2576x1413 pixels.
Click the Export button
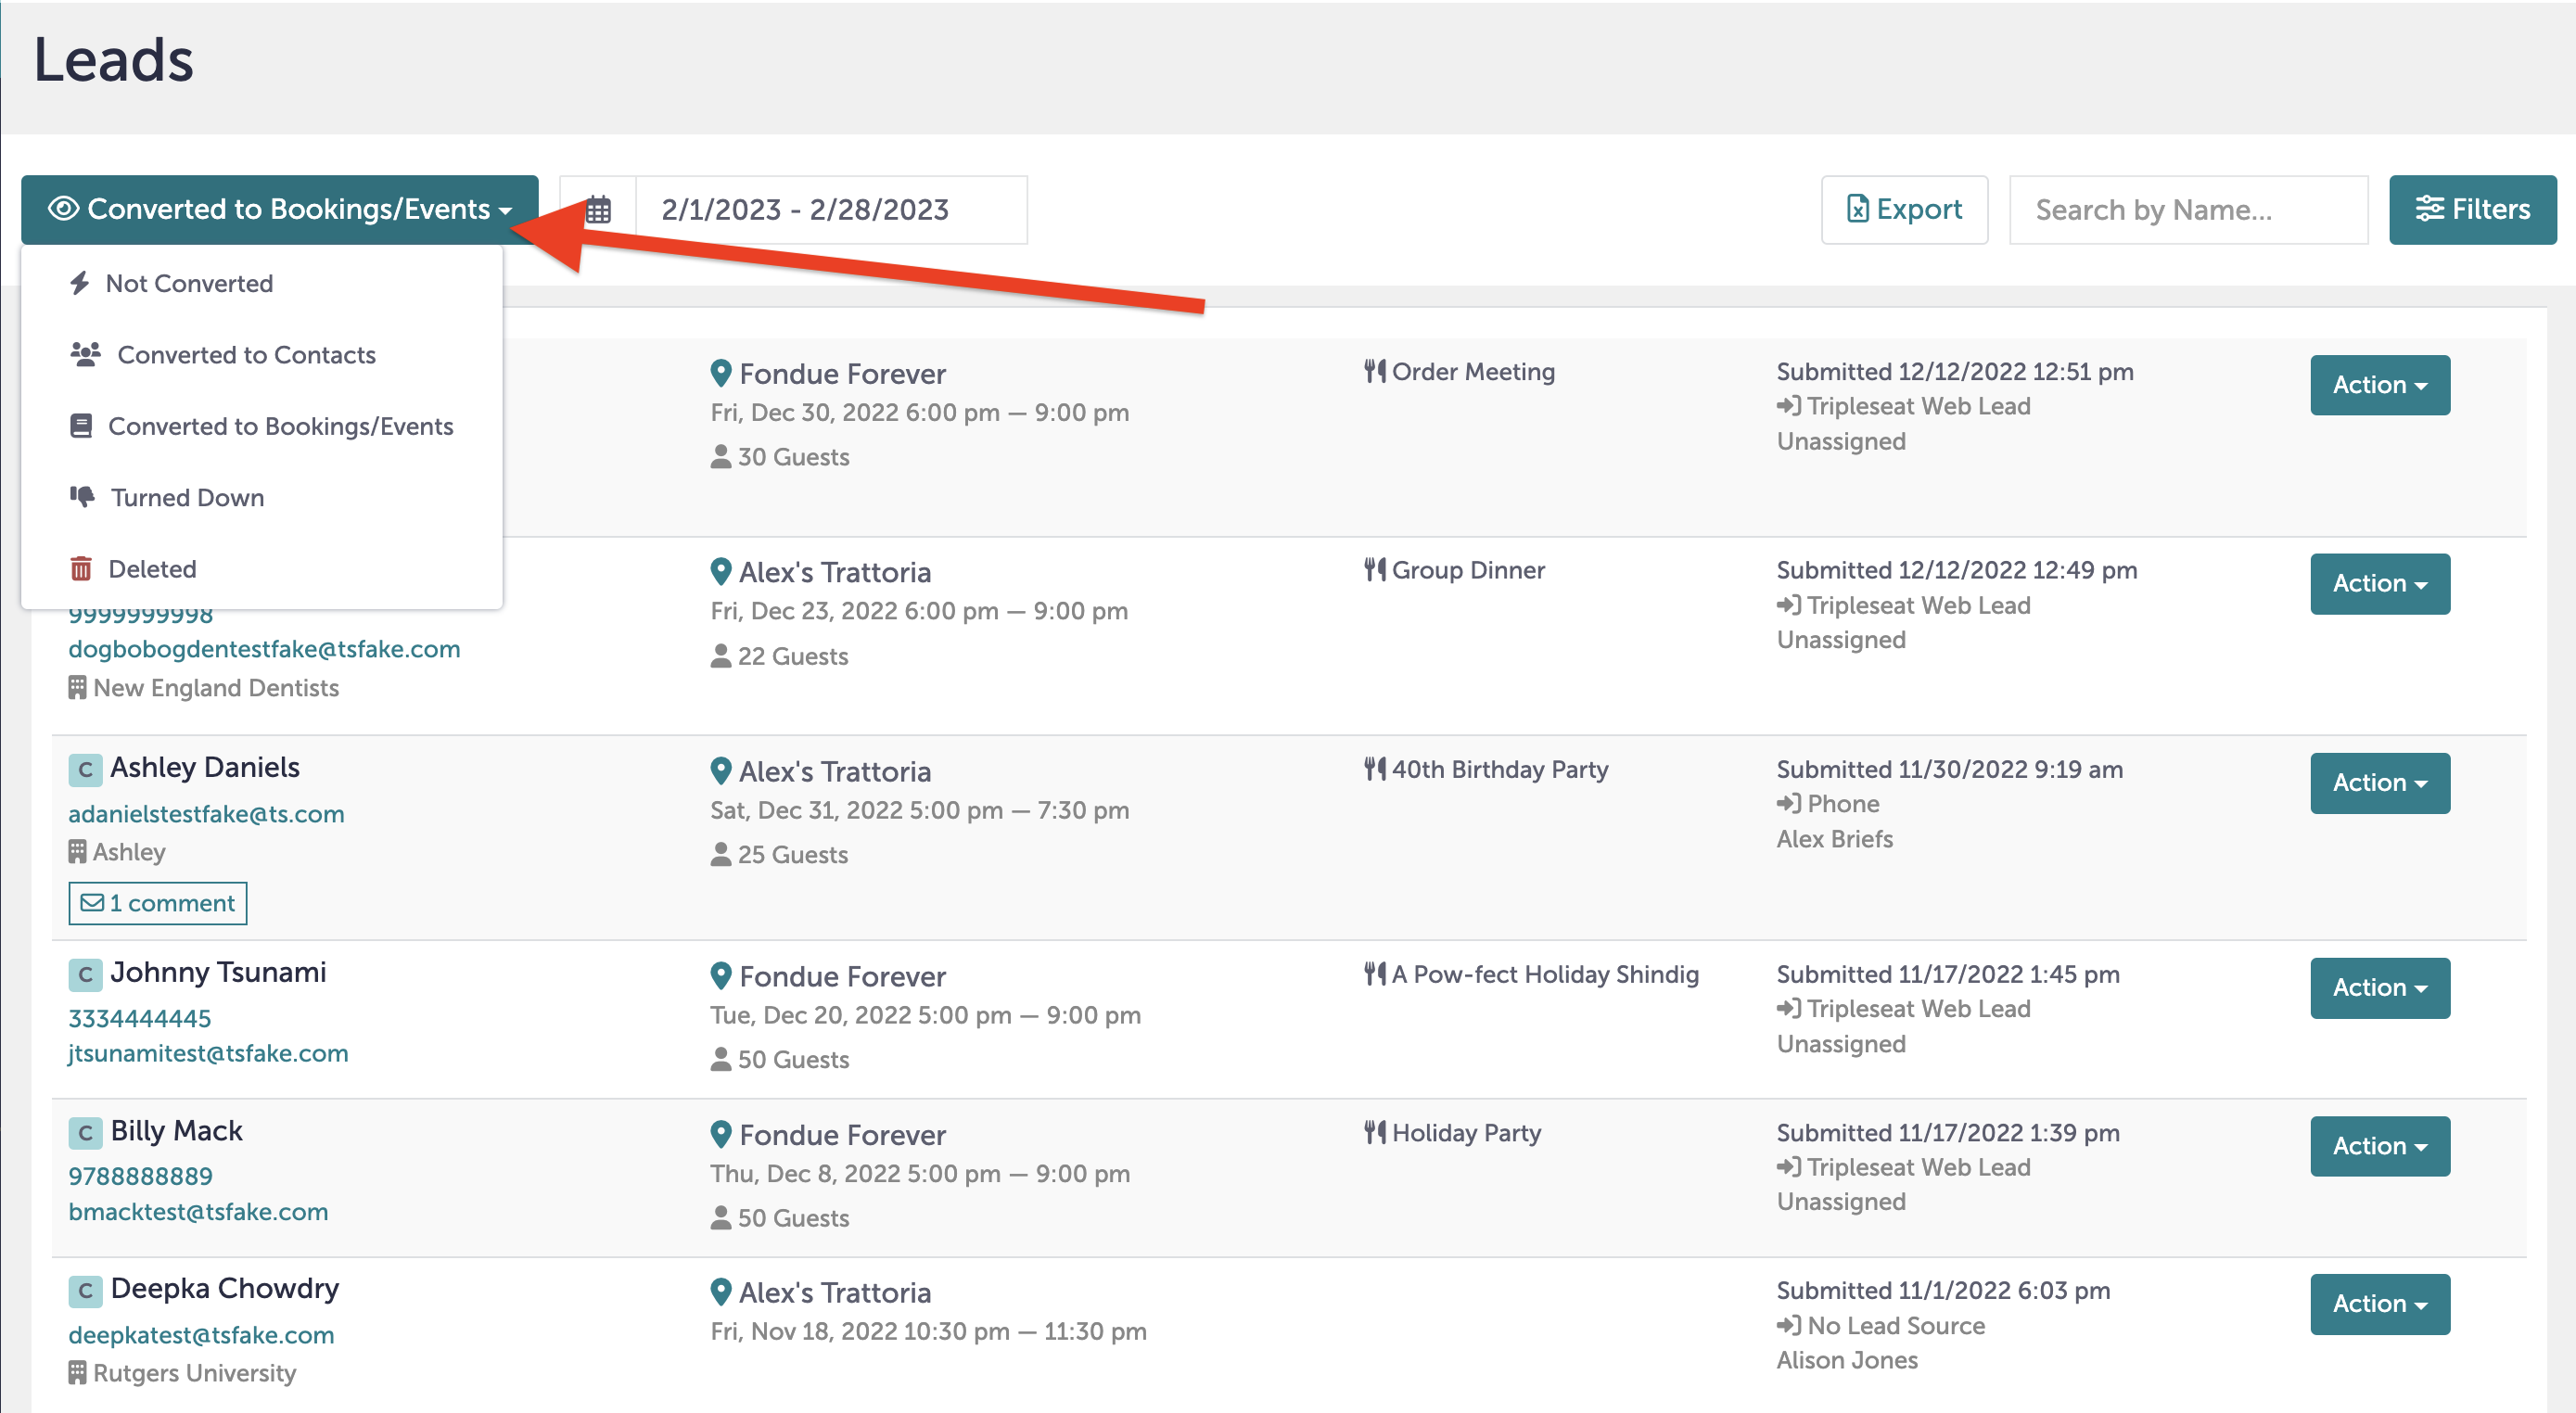pos(1904,210)
